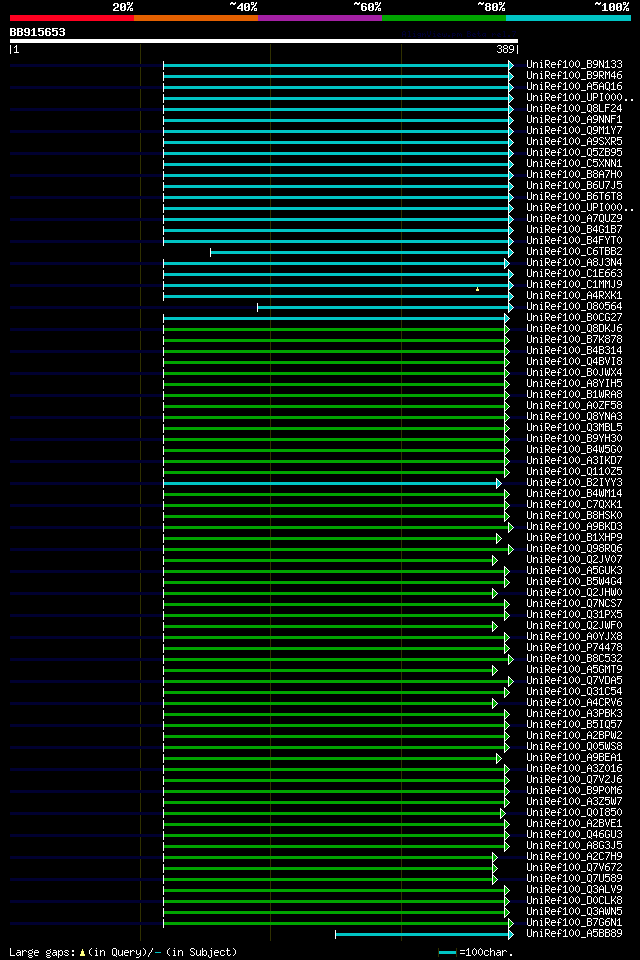Click the cyan alignment bar of UniRef100_B2IYY3
Viewport: 640px width, 960px height.
pyautogui.click(x=332, y=484)
